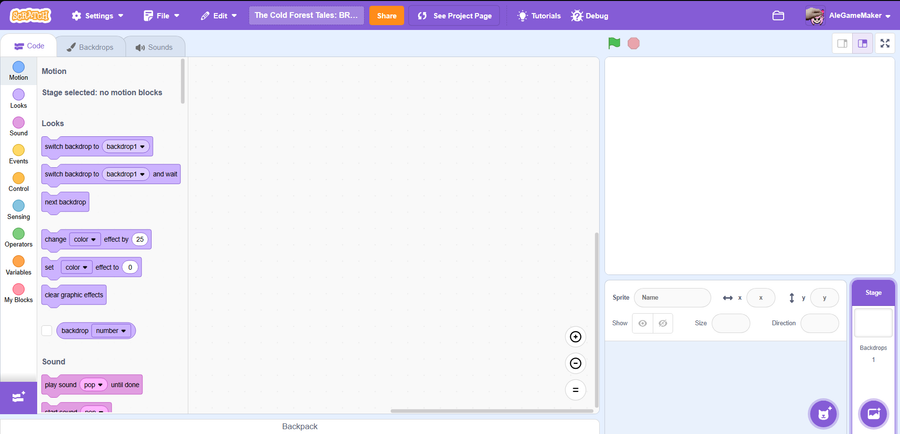Click the green flag to run

click(614, 43)
